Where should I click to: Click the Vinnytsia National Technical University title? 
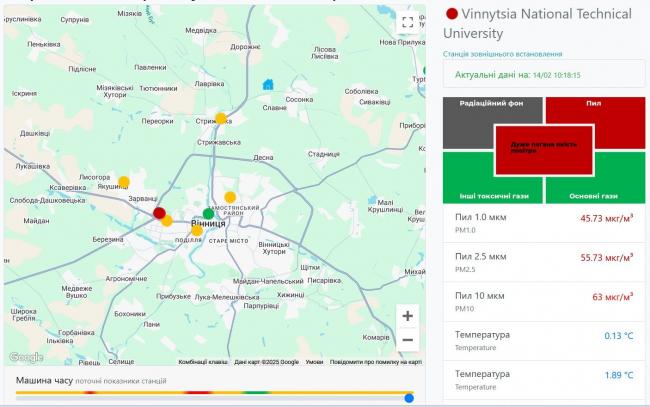(x=537, y=24)
